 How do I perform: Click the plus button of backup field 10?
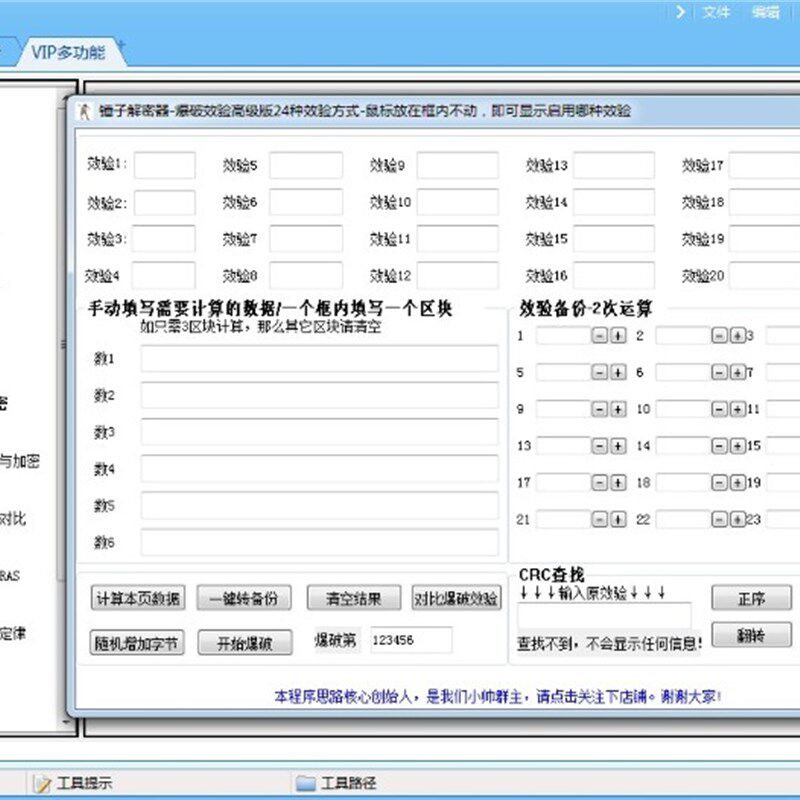(738, 409)
